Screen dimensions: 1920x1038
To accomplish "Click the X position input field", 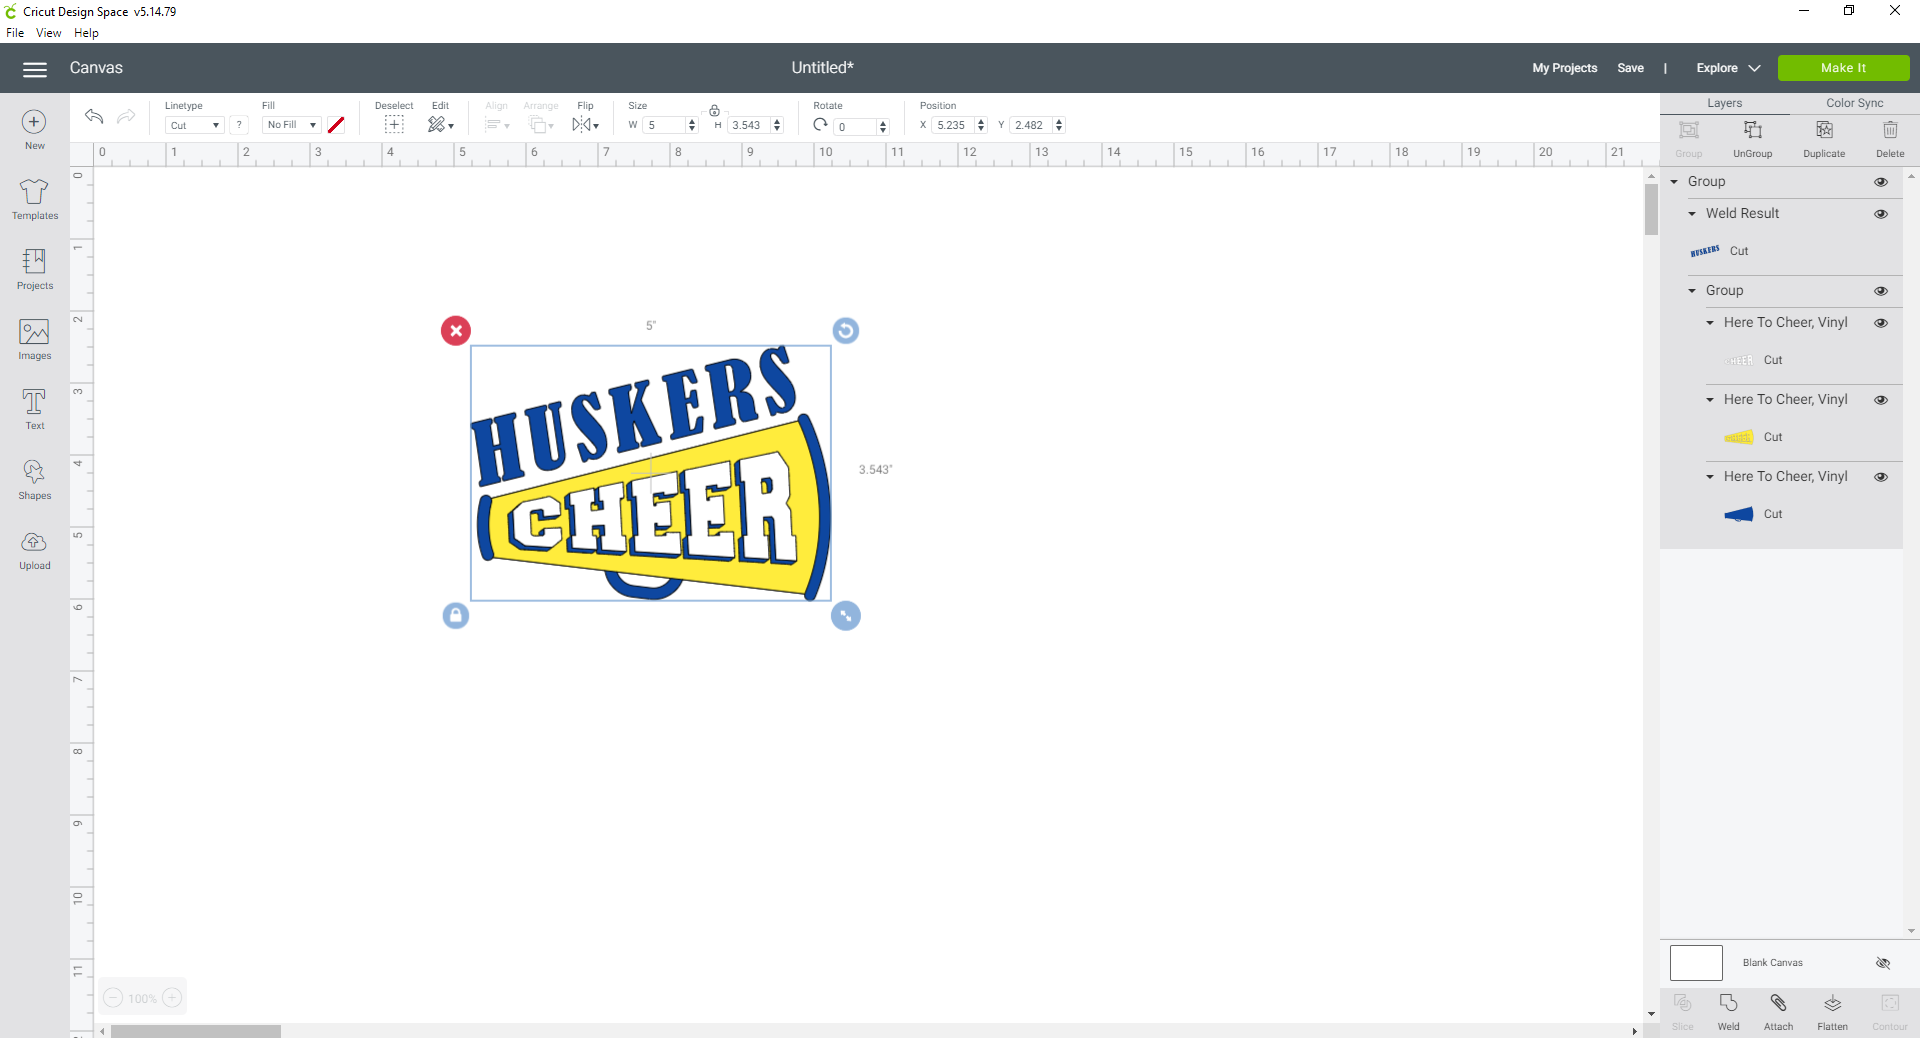I will (x=954, y=125).
